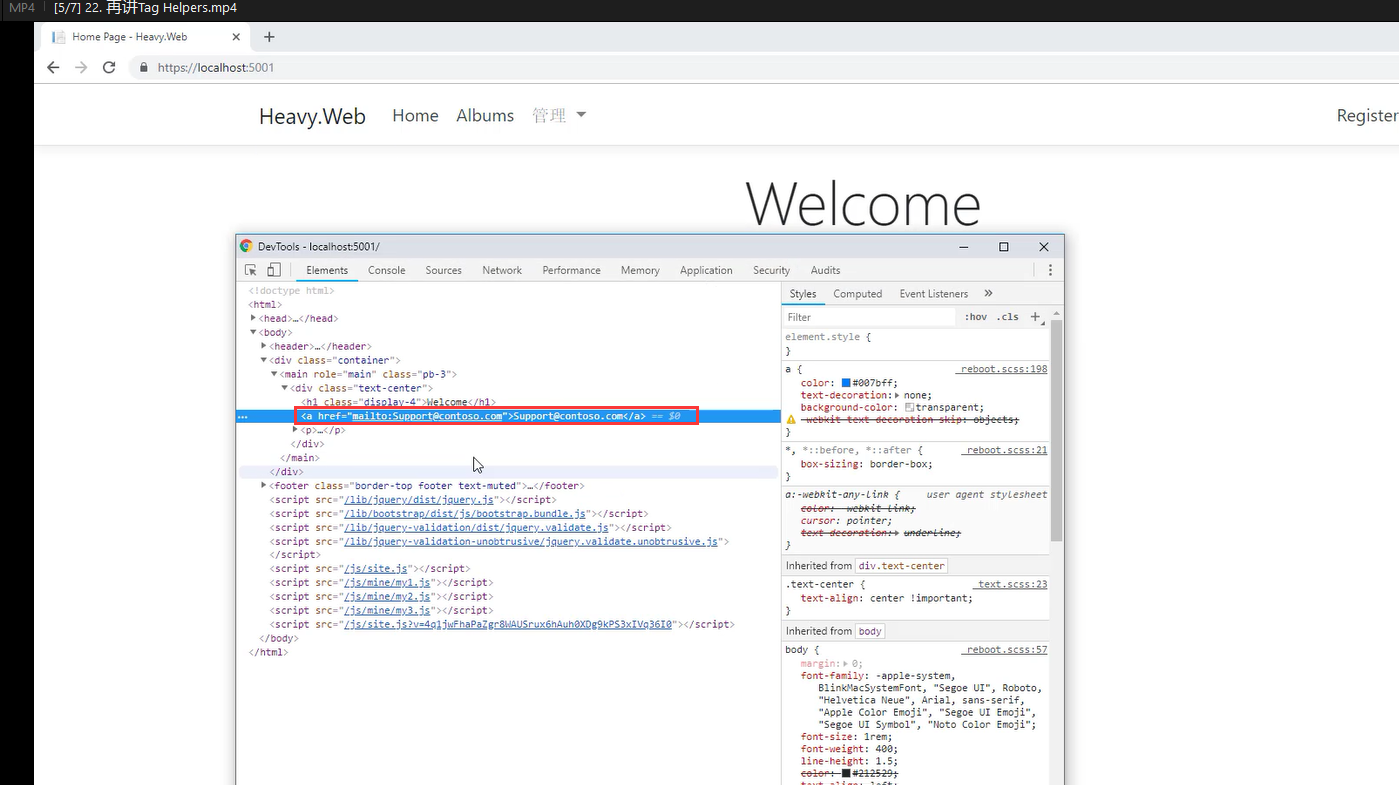Reload the localhost page
This screenshot has width=1399, height=785.
point(109,67)
